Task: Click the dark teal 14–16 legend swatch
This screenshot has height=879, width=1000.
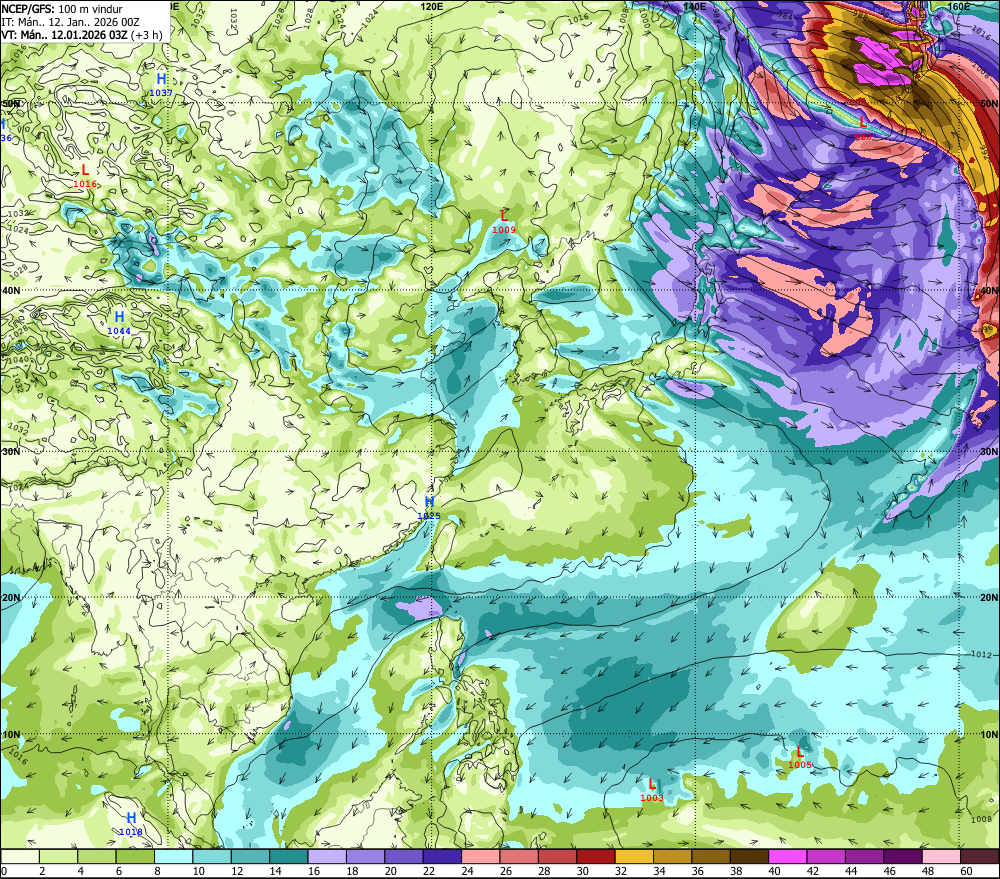Action: [x=289, y=856]
